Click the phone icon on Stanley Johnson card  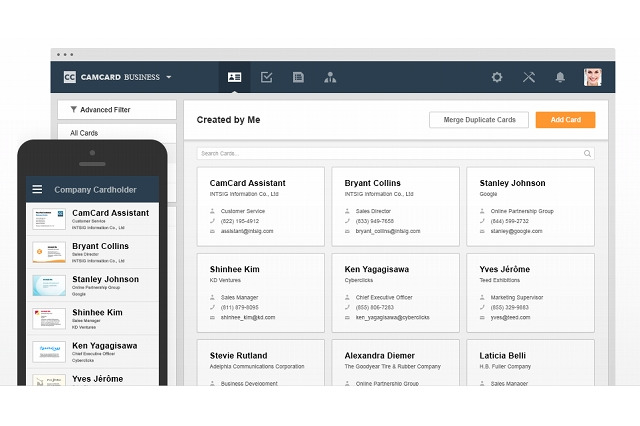pyautogui.click(x=482, y=221)
